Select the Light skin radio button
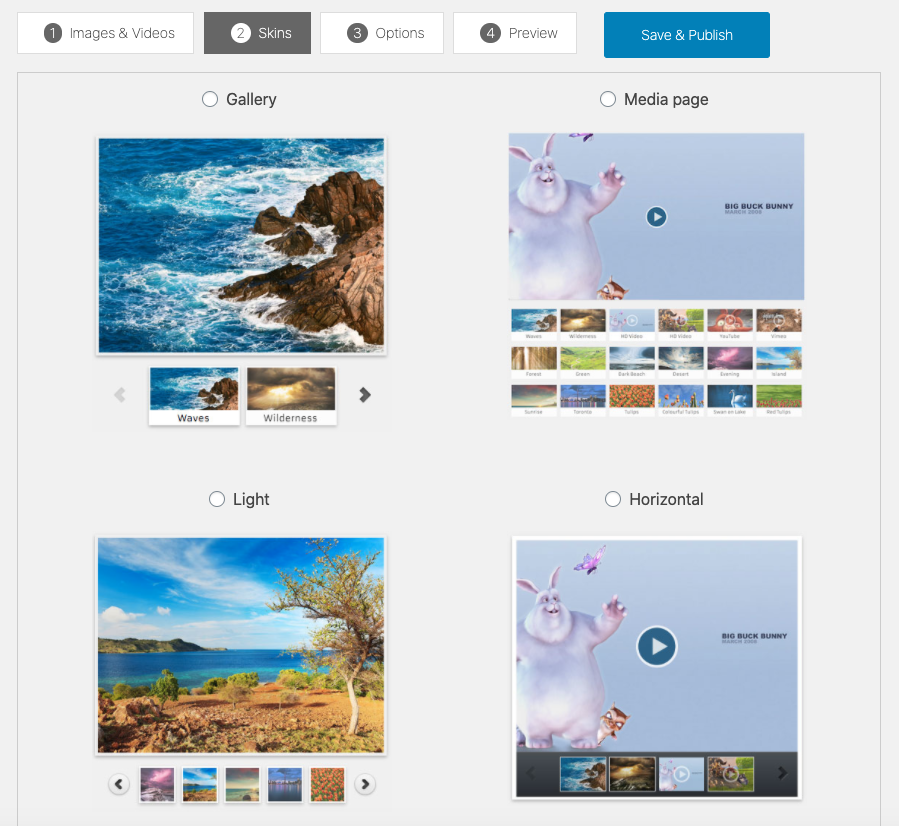Screen dimensions: 899x826 coord(217,499)
